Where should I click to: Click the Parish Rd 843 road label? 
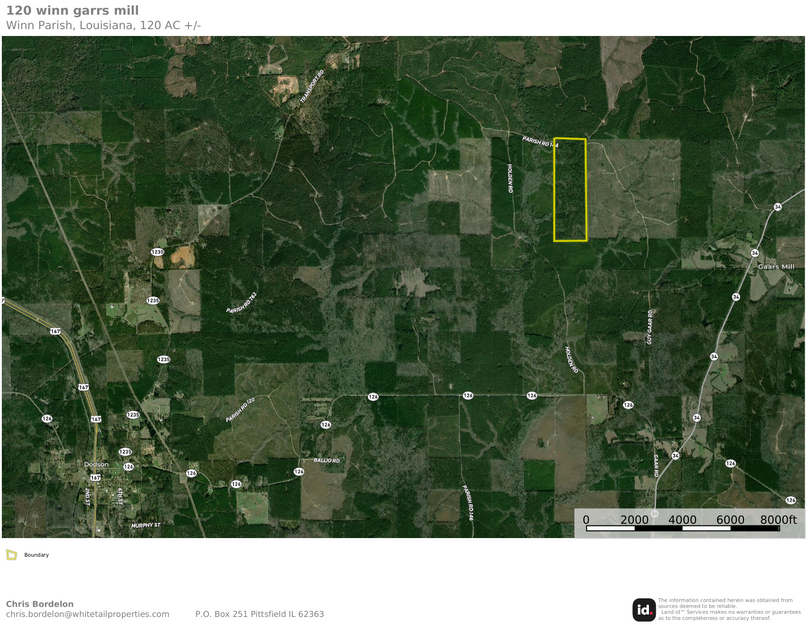click(x=241, y=303)
